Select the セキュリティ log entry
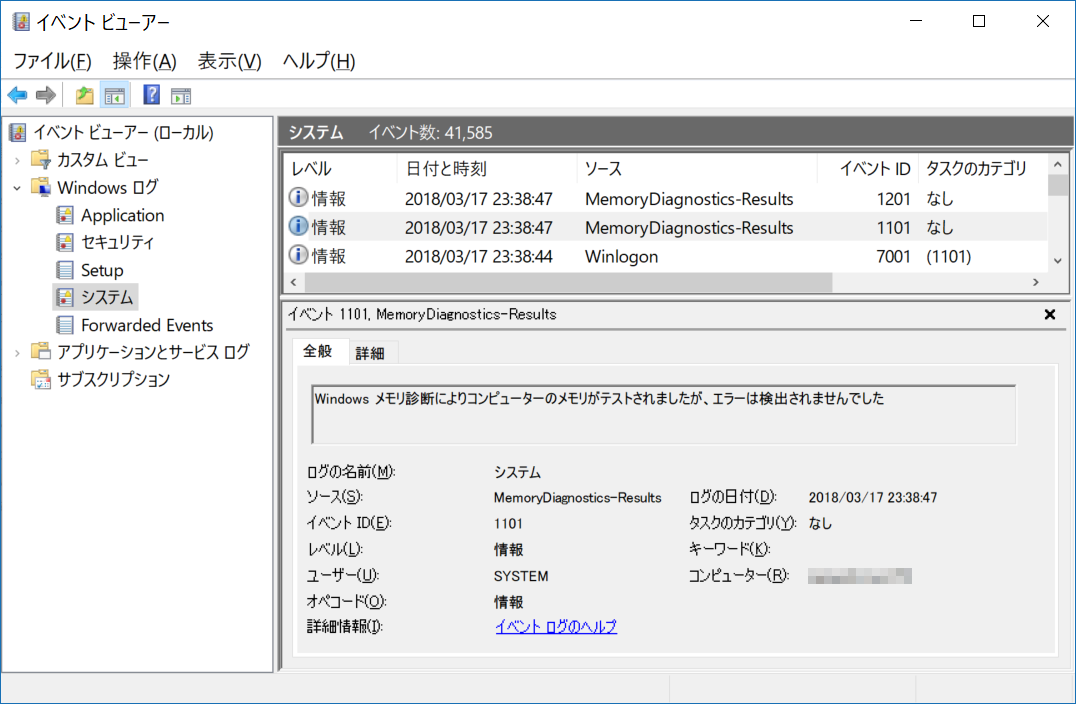 [117, 242]
